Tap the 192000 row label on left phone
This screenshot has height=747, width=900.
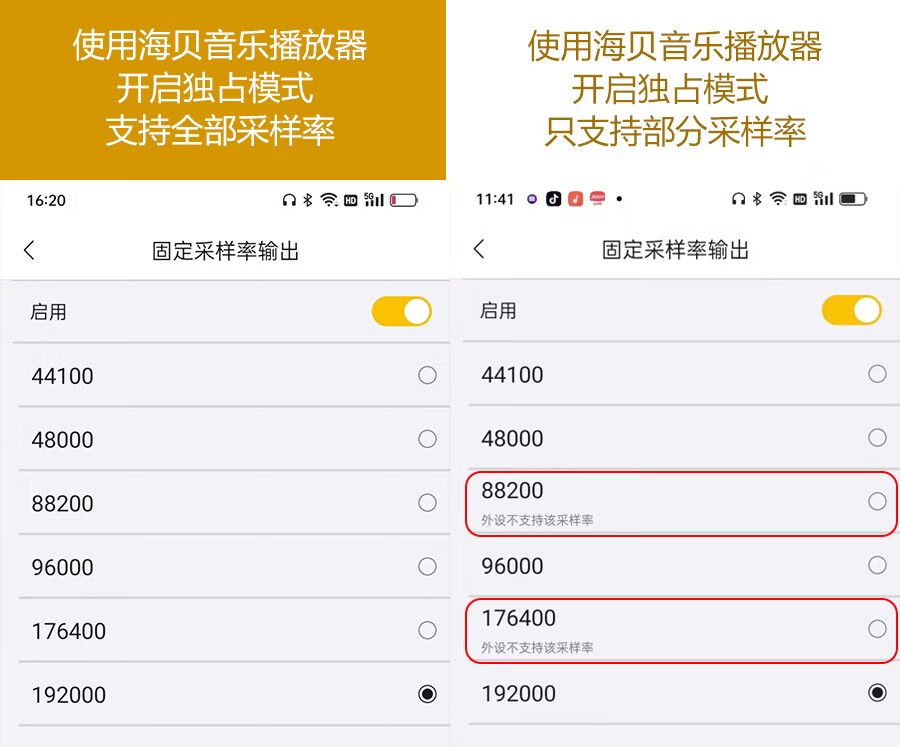pyautogui.click(x=69, y=695)
